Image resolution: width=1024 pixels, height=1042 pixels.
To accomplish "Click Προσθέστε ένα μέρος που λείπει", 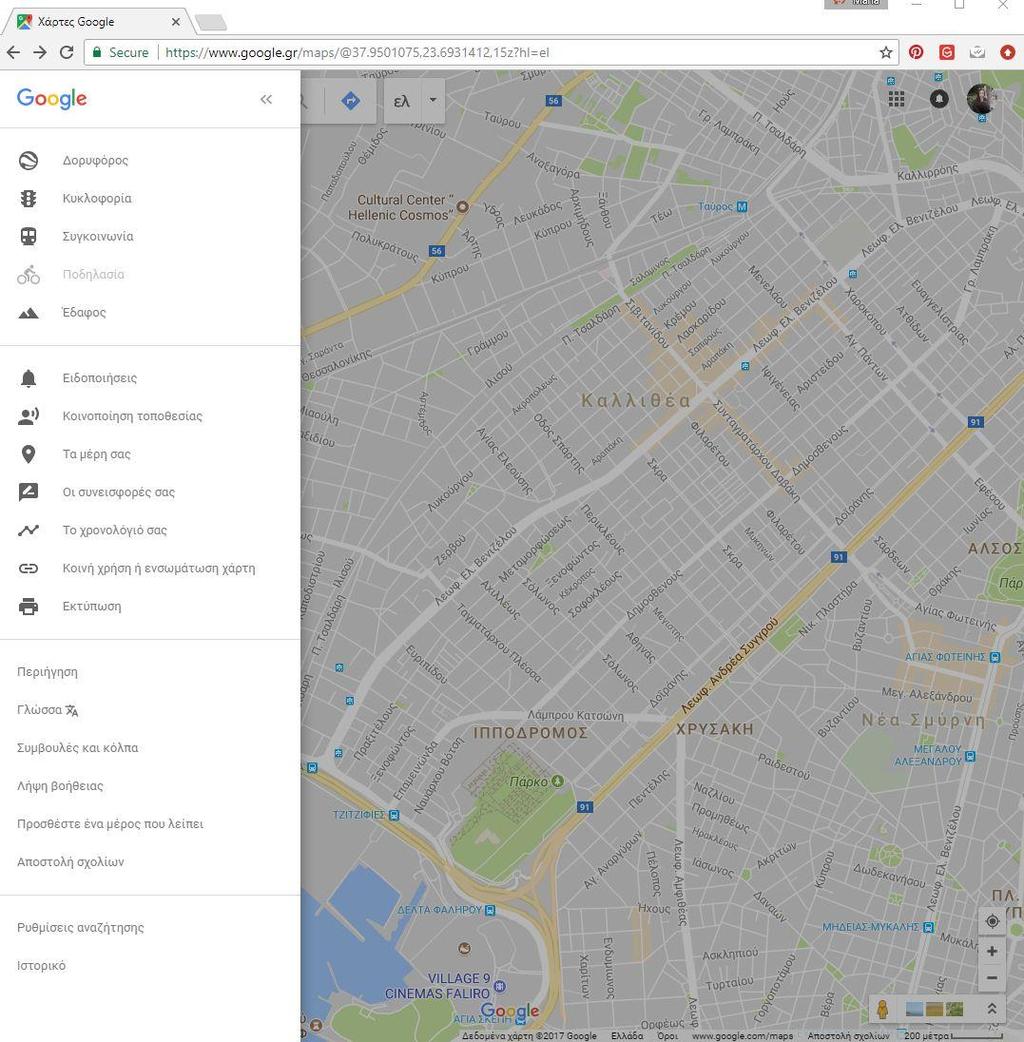I will click(110, 824).
